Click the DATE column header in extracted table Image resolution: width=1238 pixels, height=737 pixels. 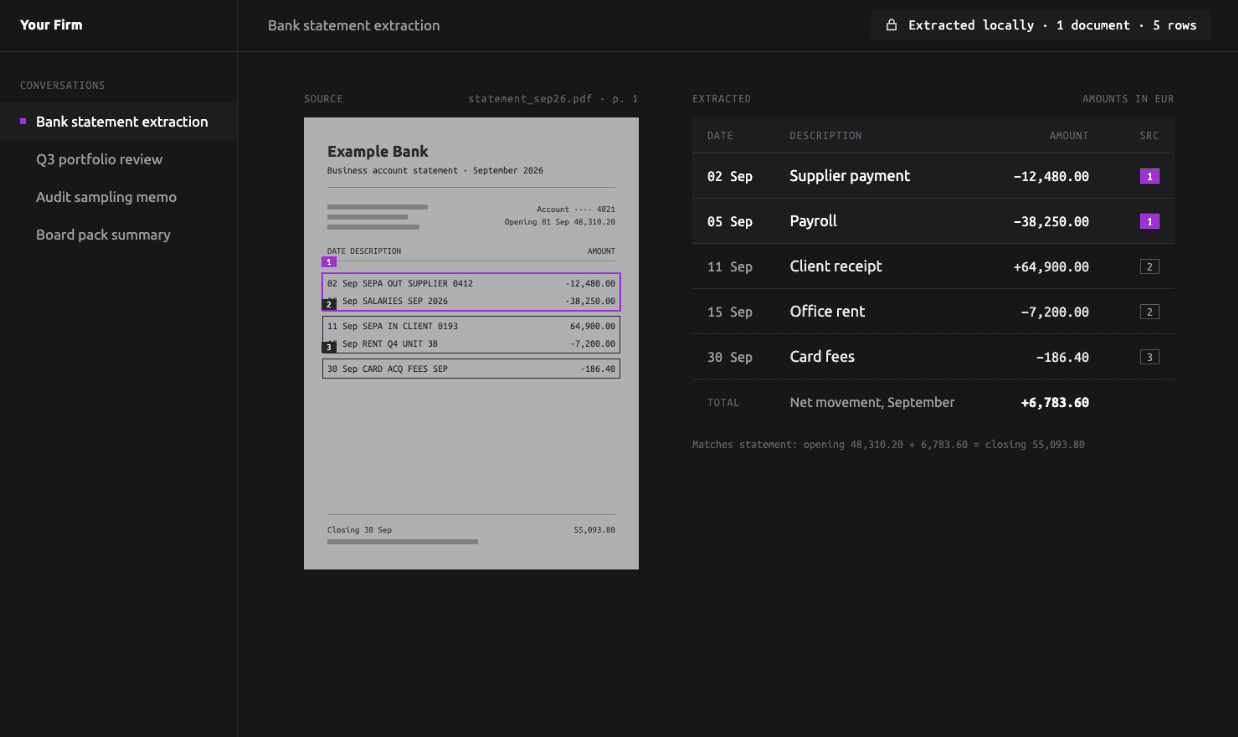click(x=720, y=136)
